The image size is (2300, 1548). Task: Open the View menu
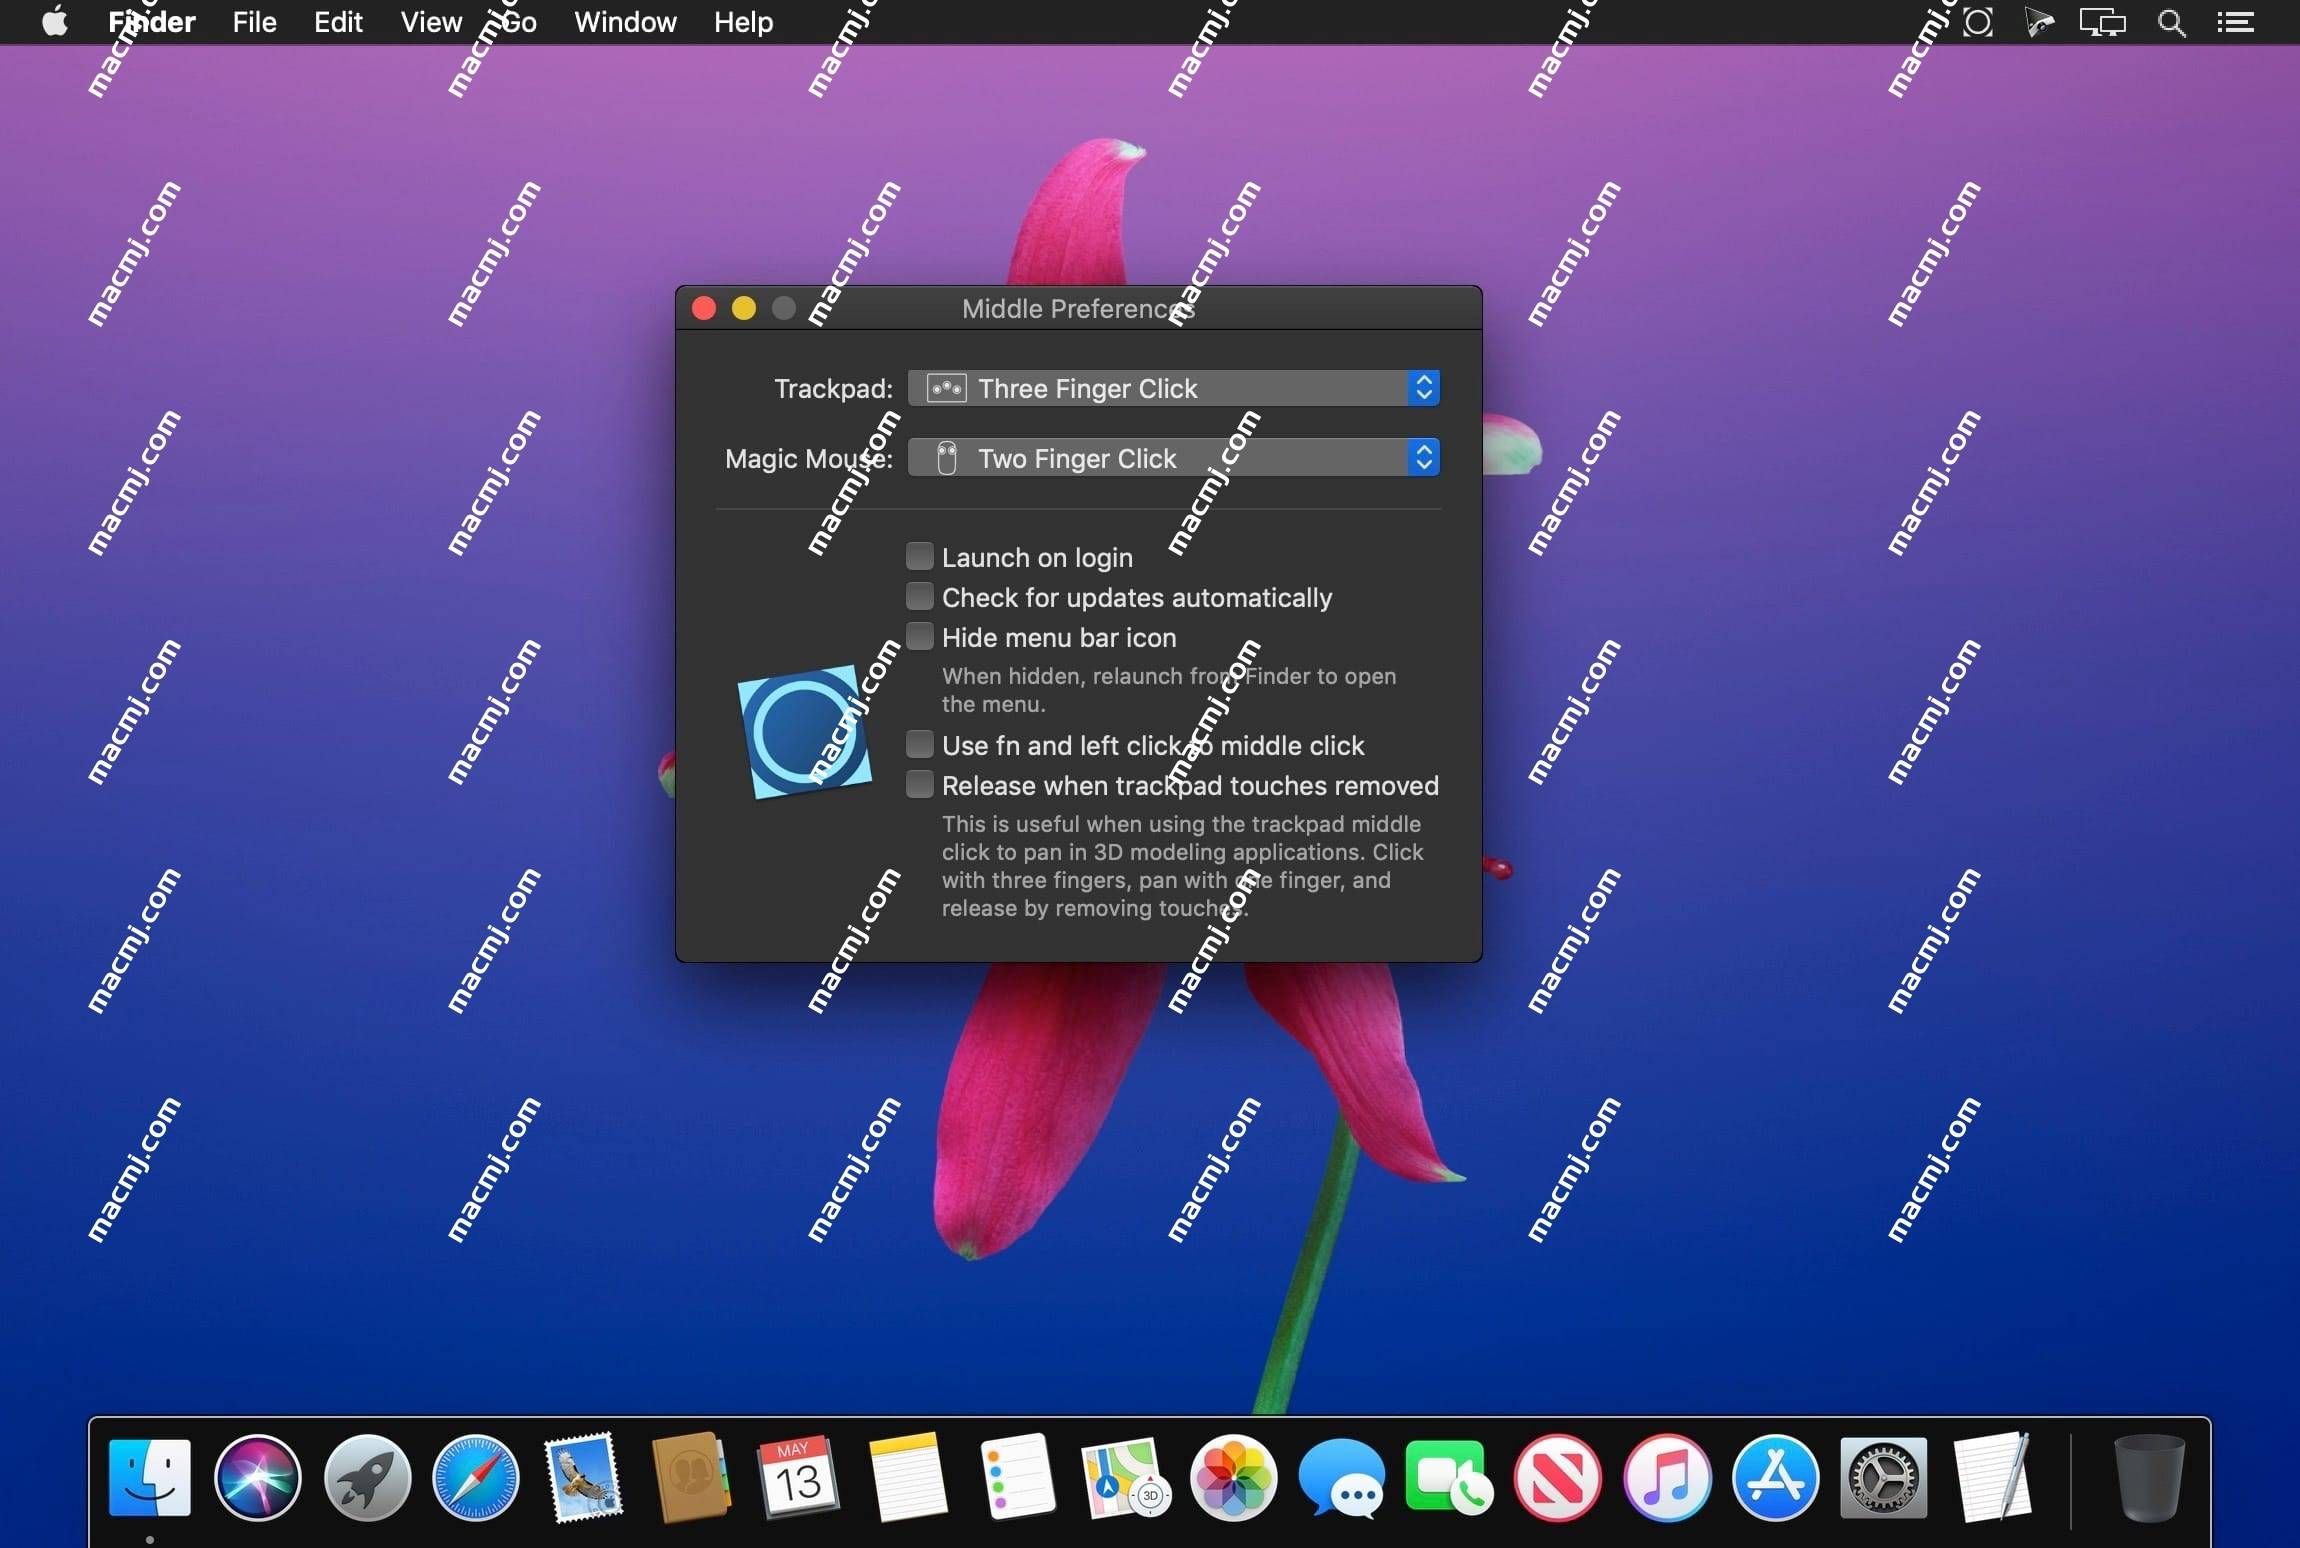point(431,22)
